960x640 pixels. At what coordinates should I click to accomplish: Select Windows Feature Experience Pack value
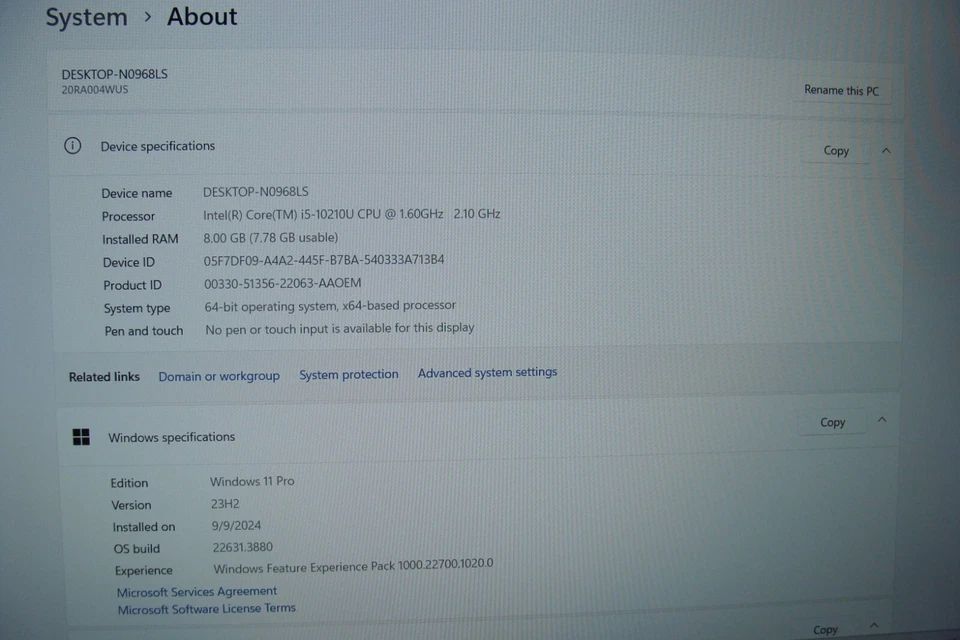353,566
